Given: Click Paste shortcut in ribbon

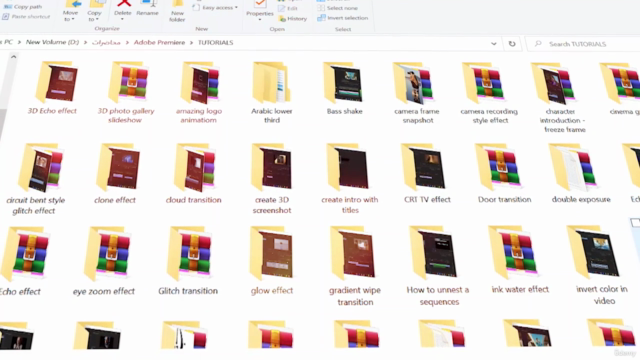Looking at the screenshot, I should coord(26,17).
